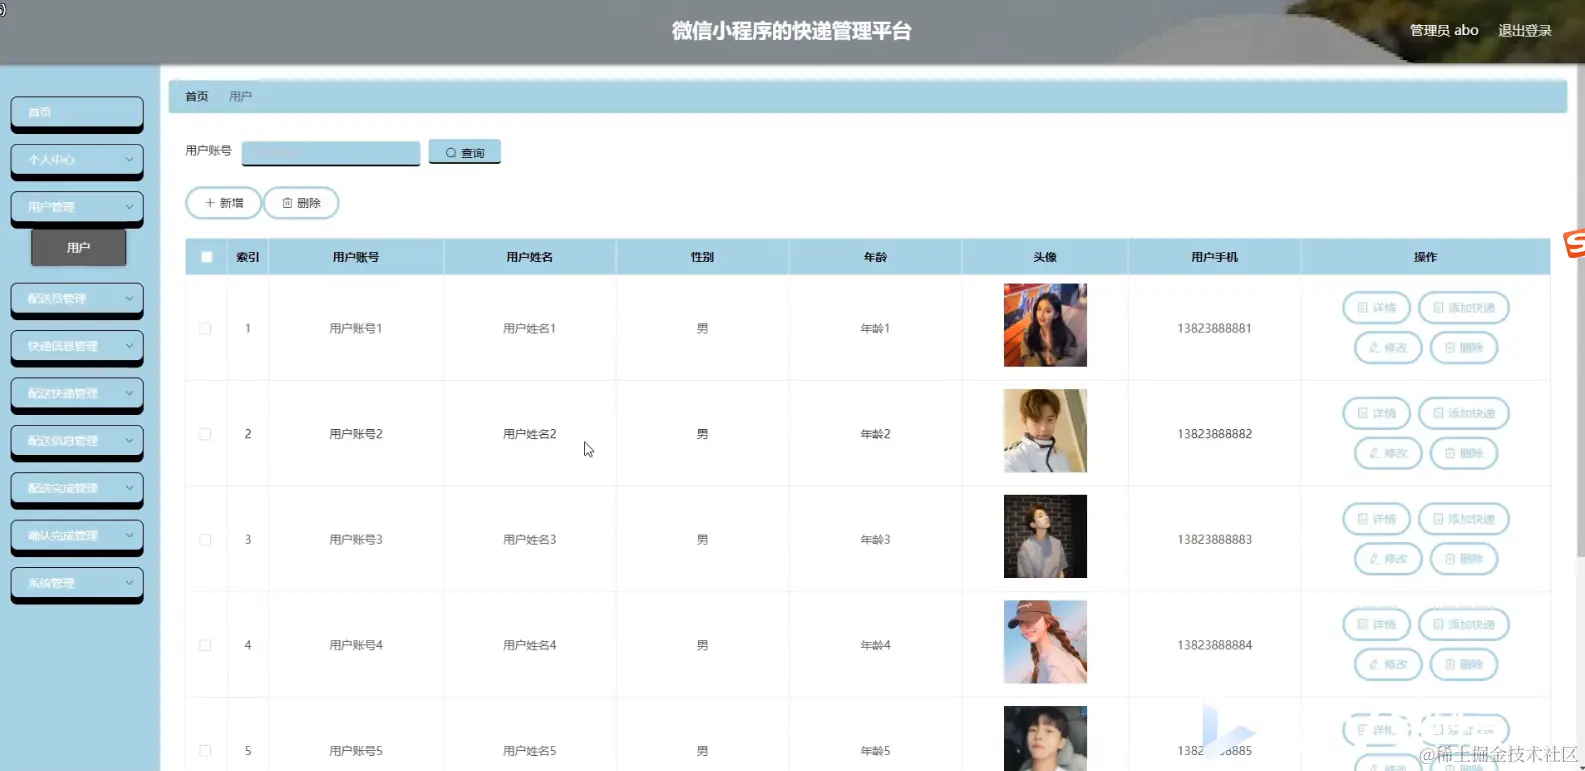Image resolution: width=1585 pixels, height=771 pixels.
Task: Click the 管理员 abo account label
Action: tap(1444, 30)
